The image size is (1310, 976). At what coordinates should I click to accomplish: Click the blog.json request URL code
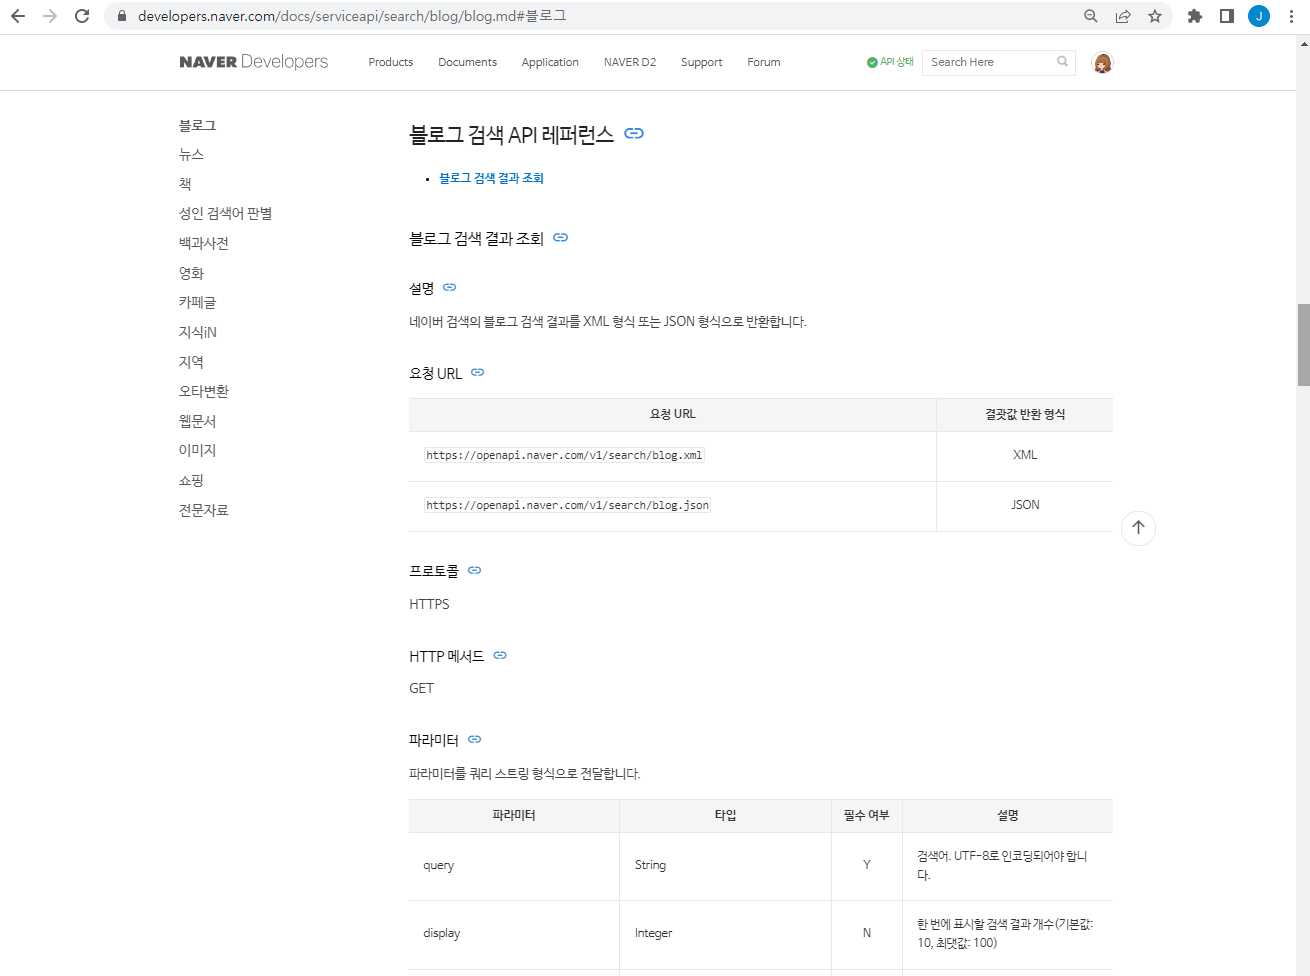(567, 505)
